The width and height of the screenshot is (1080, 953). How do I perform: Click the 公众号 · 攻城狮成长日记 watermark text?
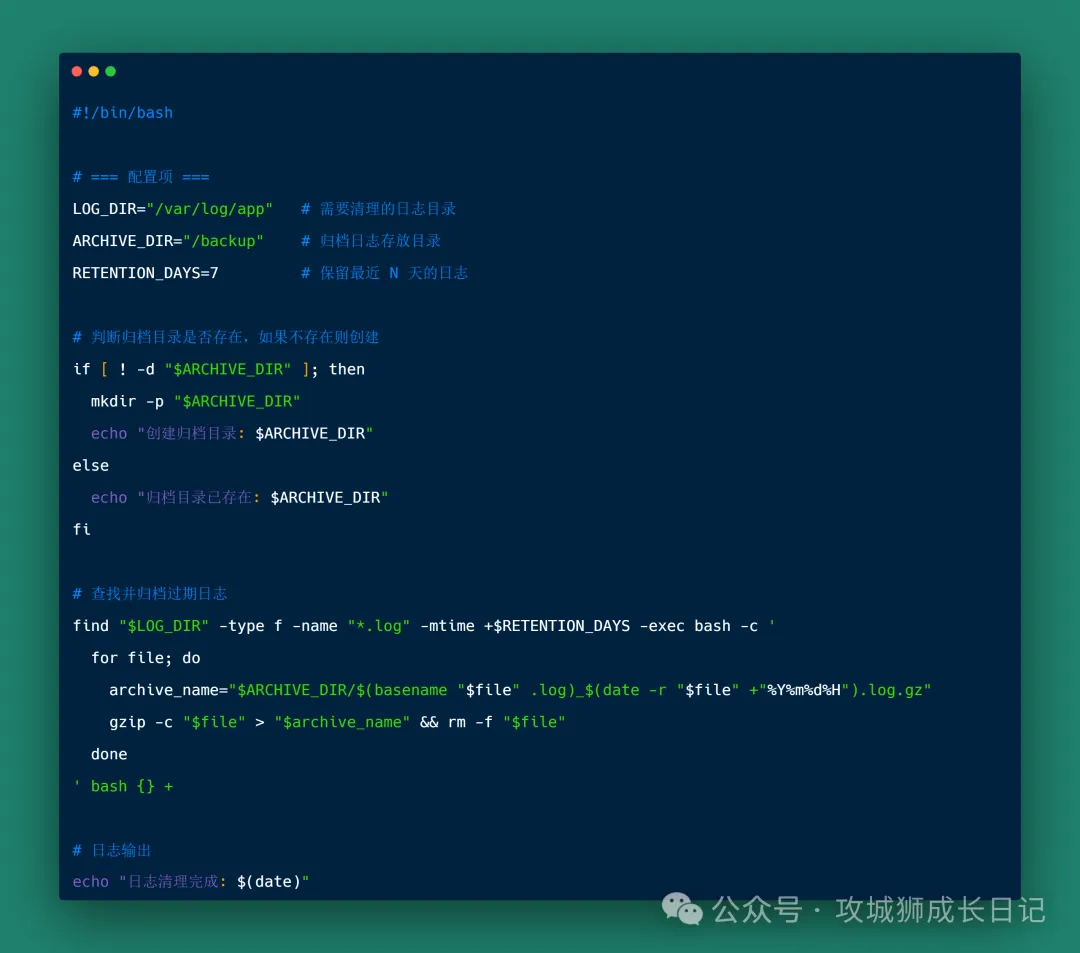878,910
